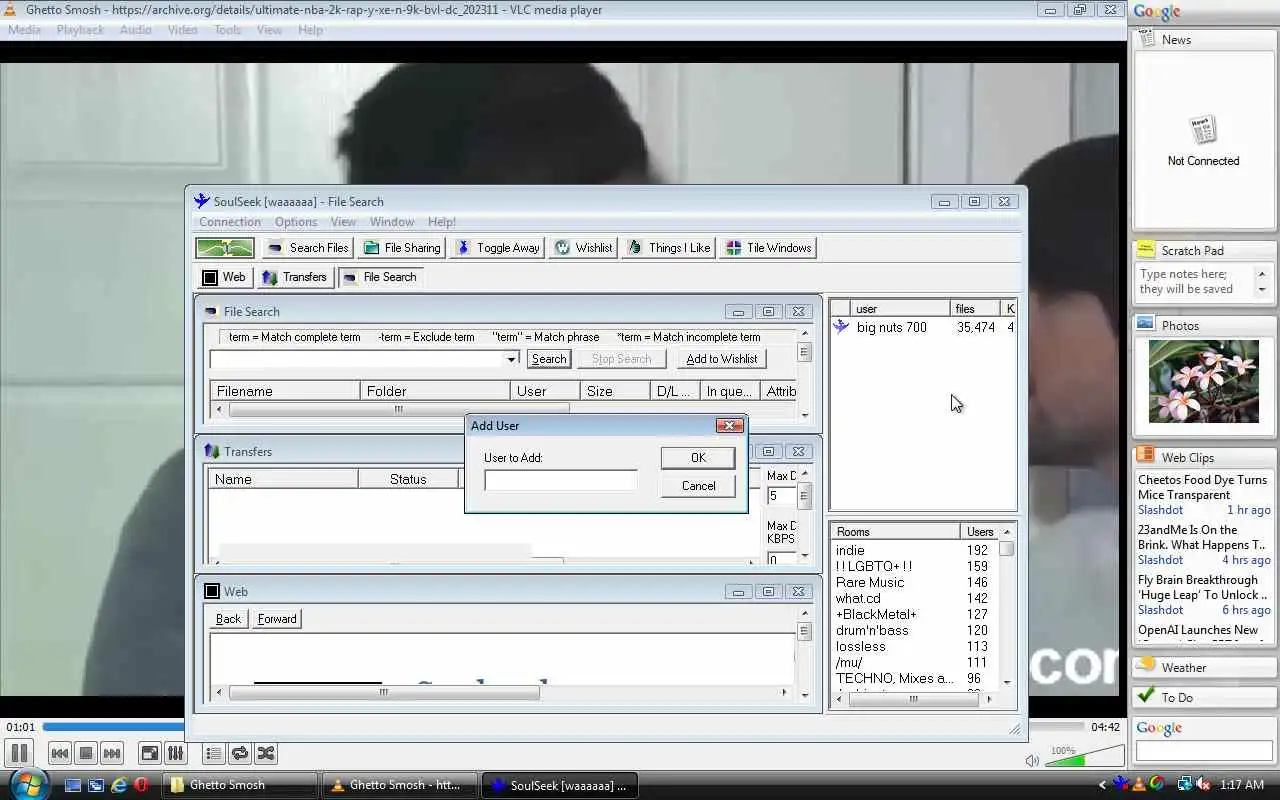
Task: Open the VLC Tools menu
Action: tap(228, 30)
